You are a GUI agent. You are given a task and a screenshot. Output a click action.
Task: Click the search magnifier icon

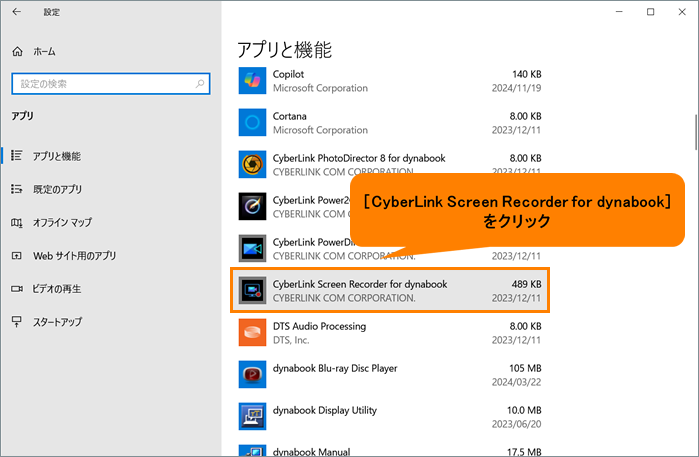coord(200,83)
